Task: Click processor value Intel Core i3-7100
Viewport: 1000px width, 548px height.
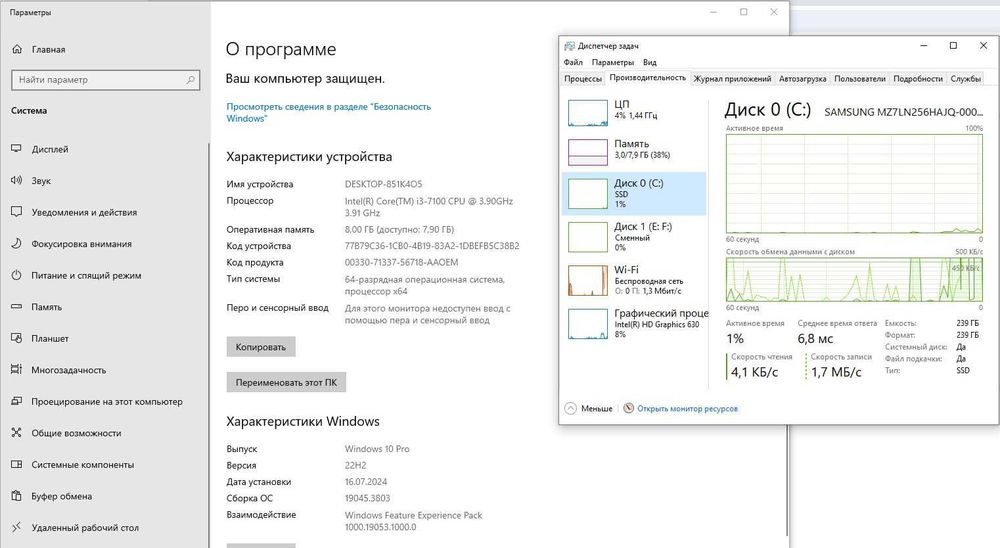Action: [429, 207]
